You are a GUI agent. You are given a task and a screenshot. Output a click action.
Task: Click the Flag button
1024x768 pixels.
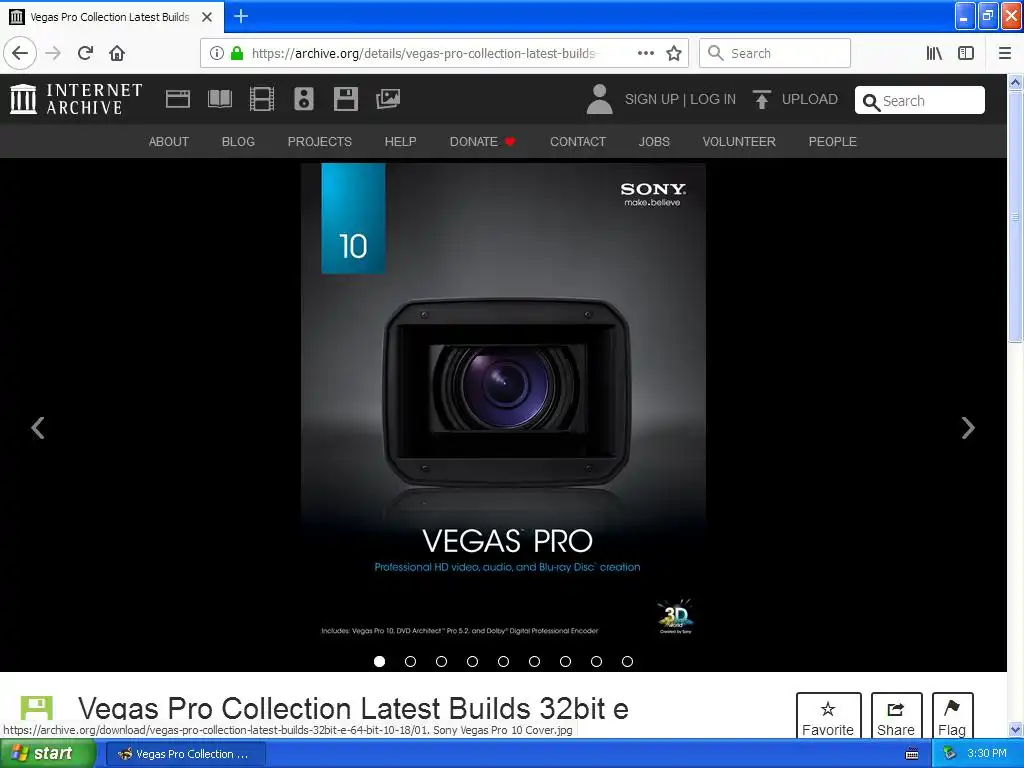[x=952, y=716]
